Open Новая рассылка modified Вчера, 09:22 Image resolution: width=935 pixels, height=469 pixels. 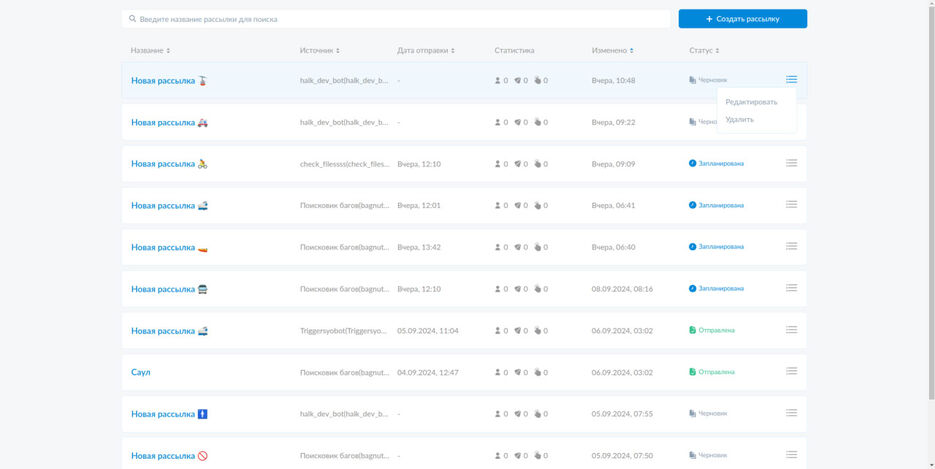169,122
